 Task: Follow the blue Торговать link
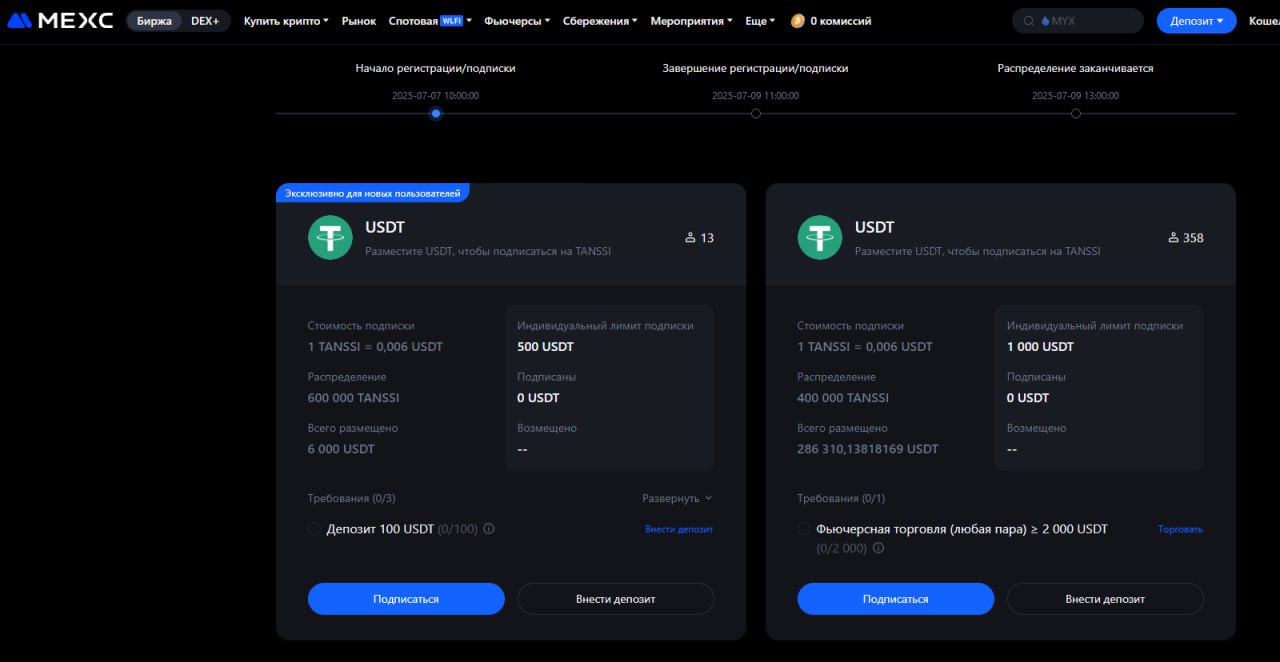point(1180,529)
